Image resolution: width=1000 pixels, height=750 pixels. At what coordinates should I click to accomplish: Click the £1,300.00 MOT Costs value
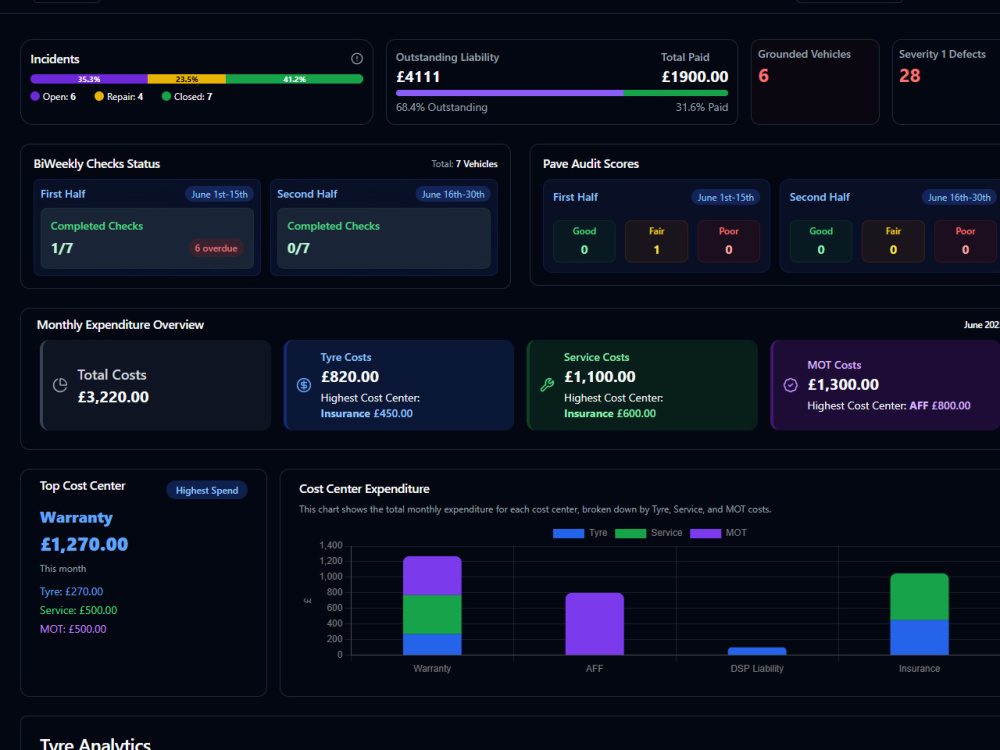(843, 385)
